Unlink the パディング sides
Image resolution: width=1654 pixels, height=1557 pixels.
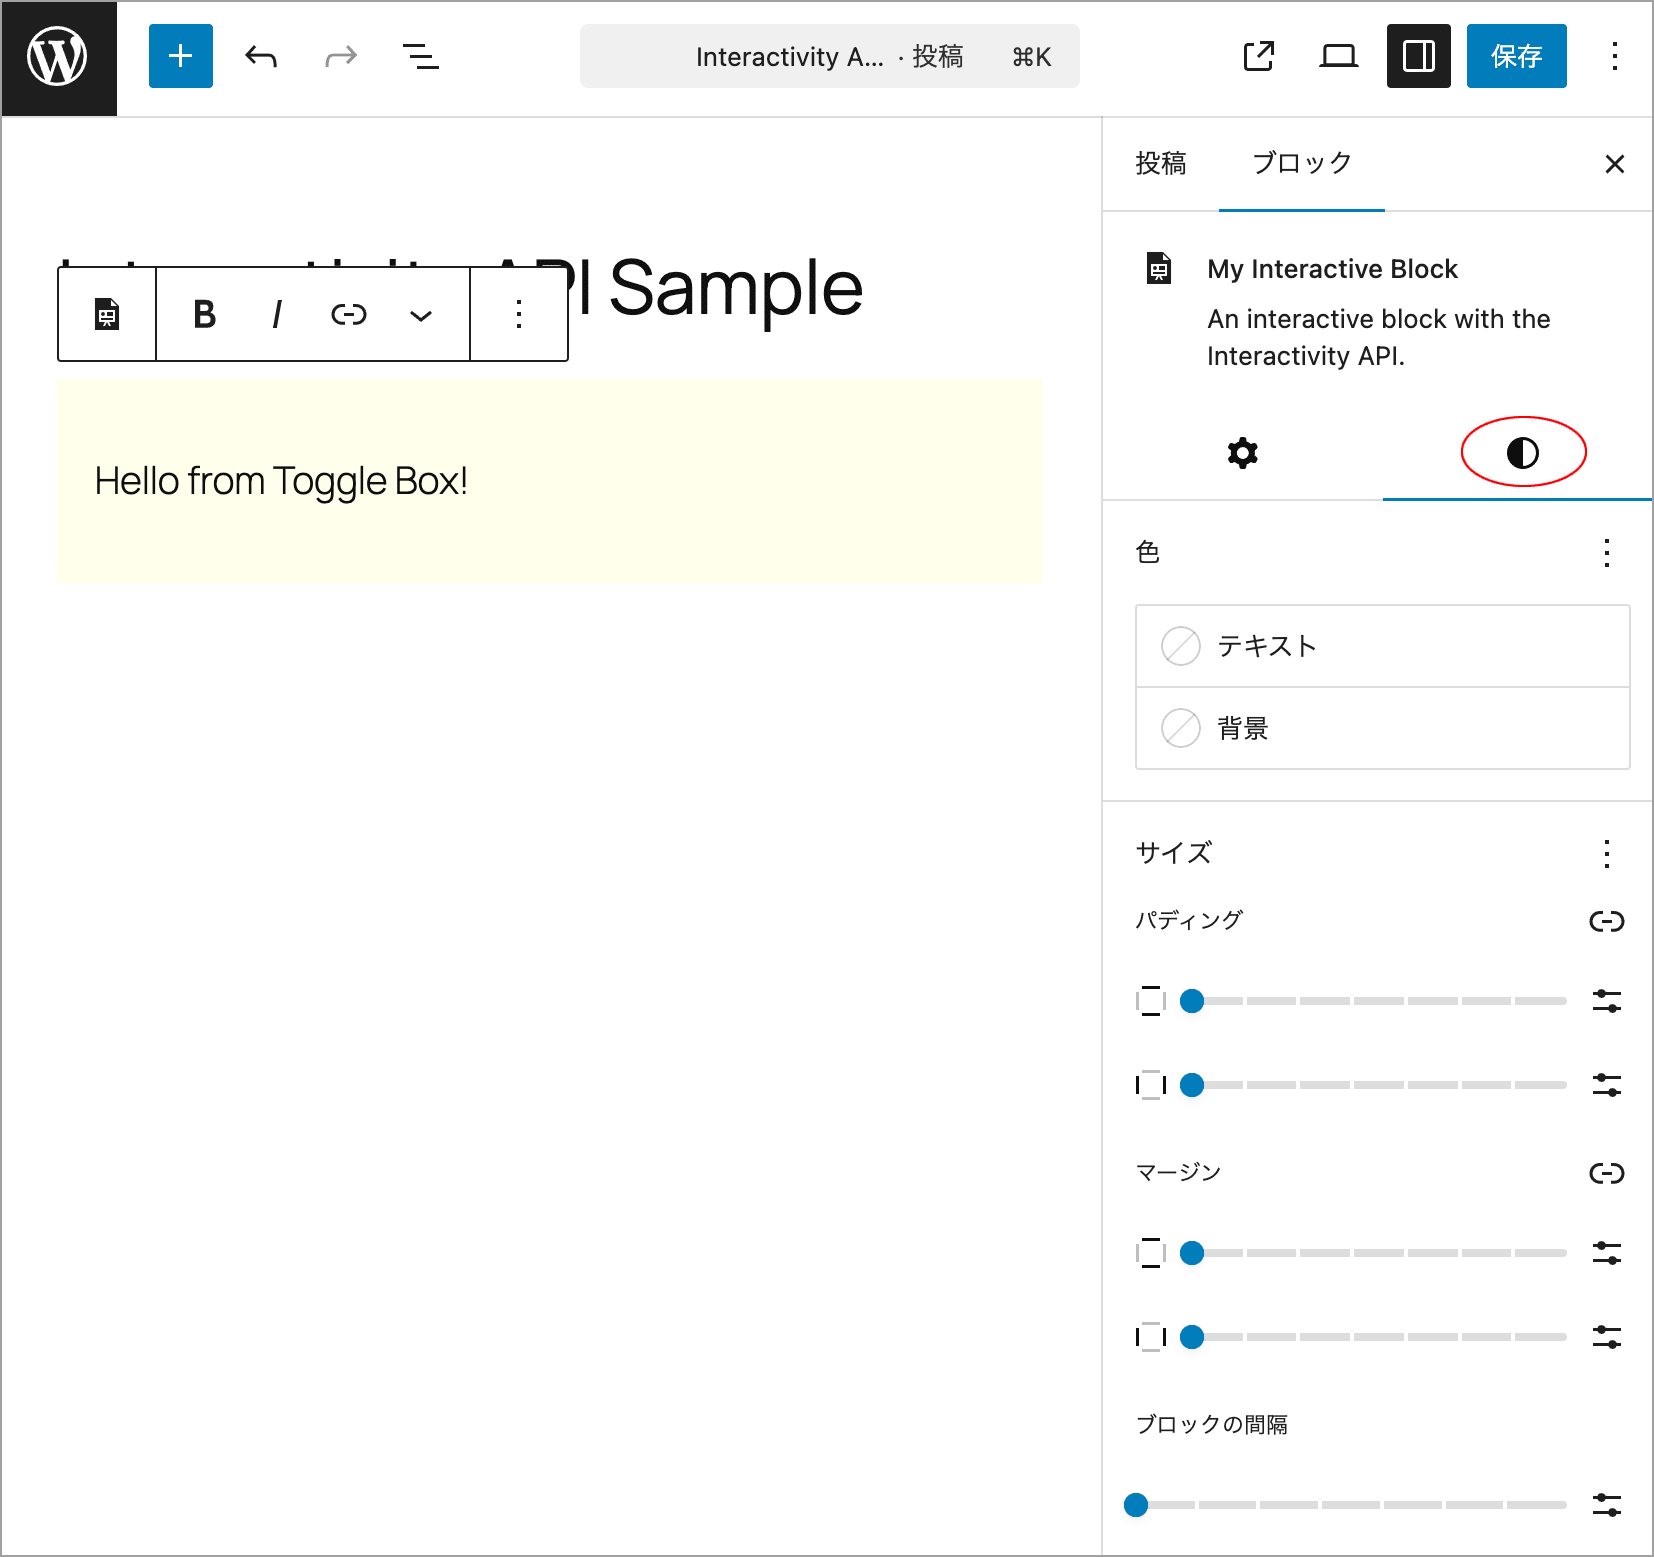click(1607, 921)
